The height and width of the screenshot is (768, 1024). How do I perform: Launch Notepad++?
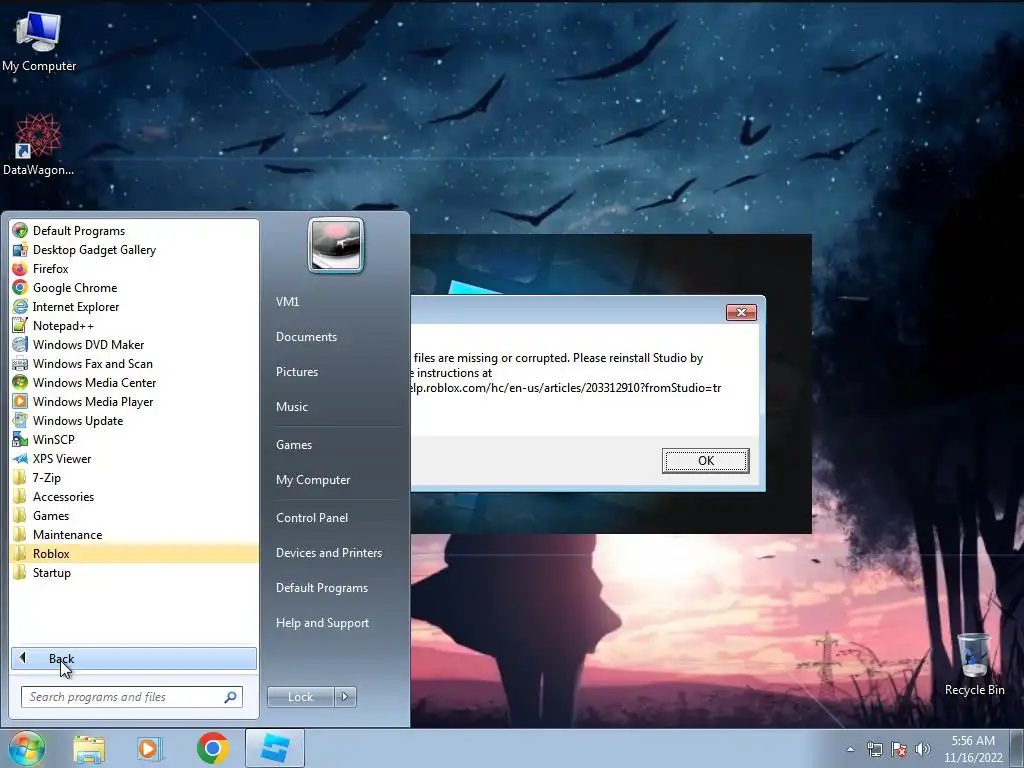(x=134, y=325)
